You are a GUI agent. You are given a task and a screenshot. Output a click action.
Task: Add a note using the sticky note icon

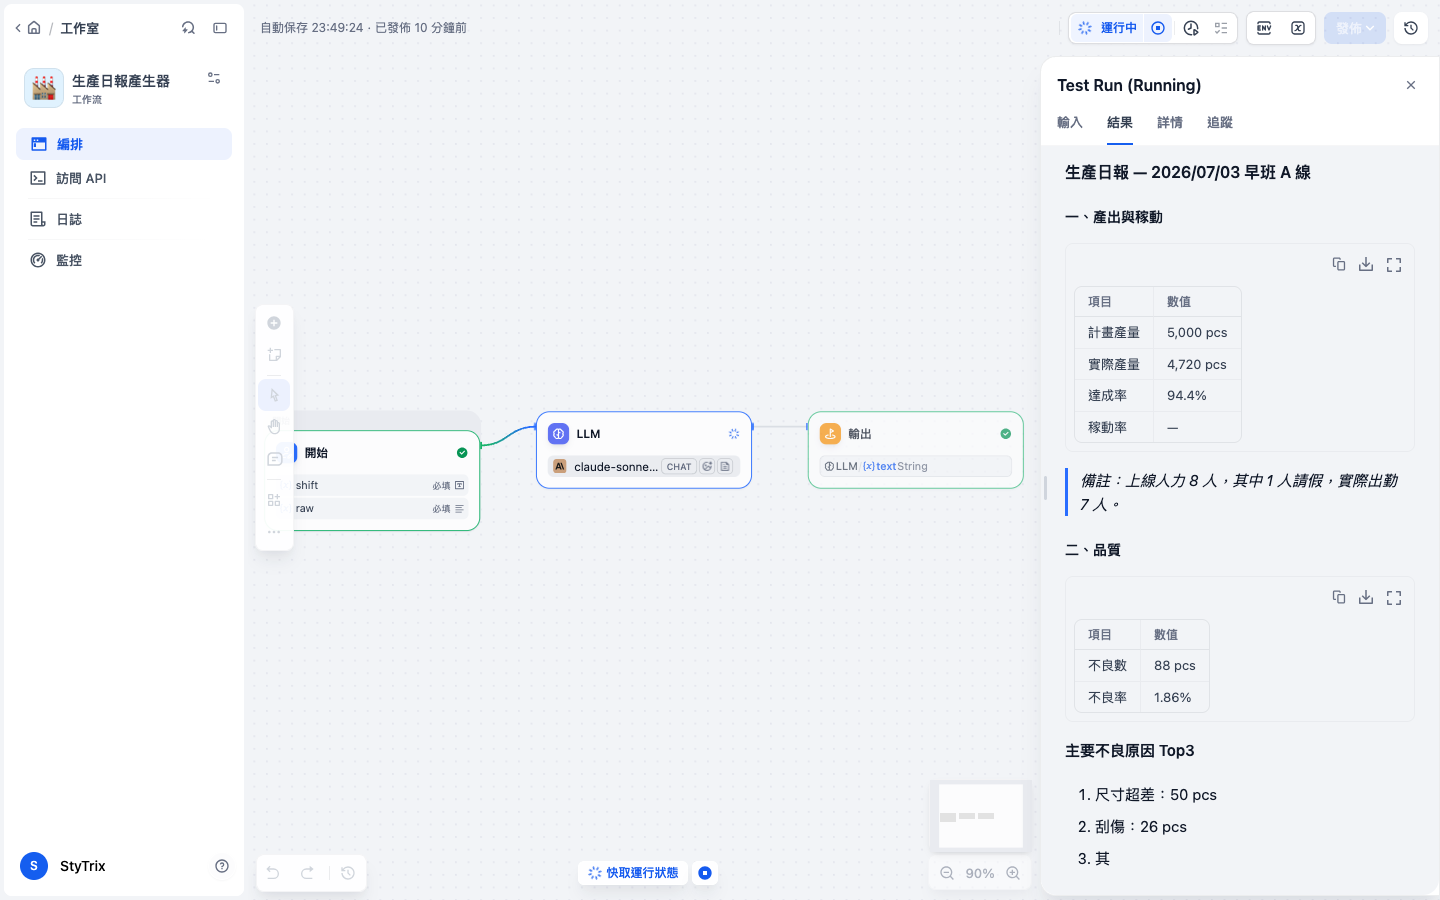(274, 355)
